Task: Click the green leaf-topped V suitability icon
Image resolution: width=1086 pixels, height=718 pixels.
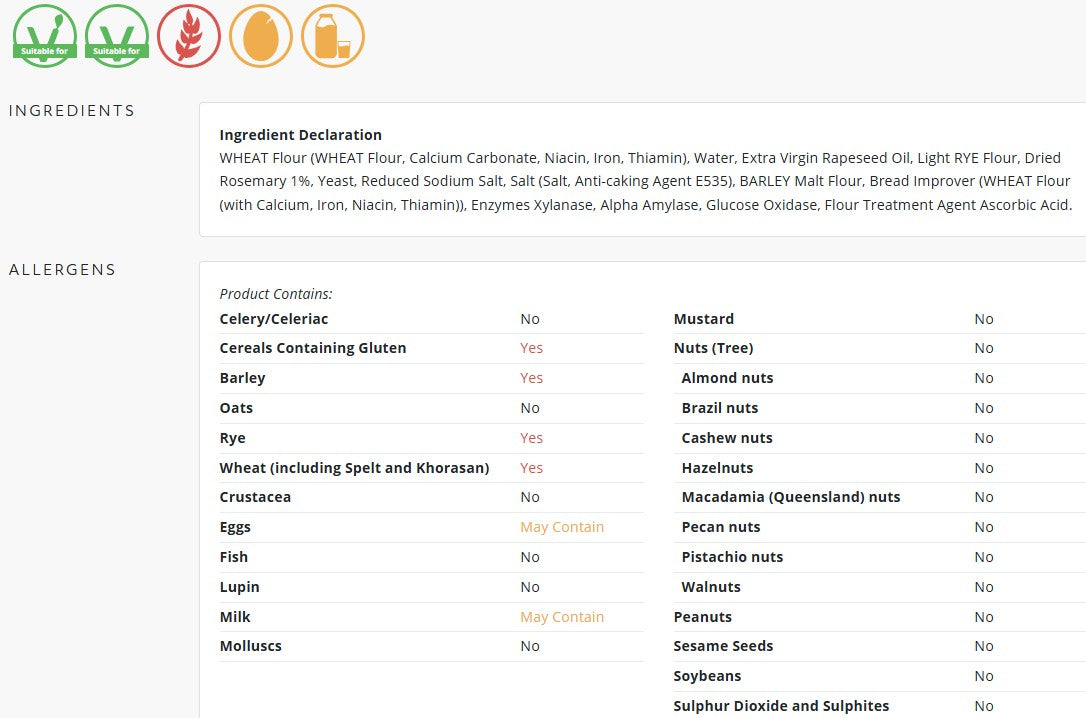Action: pos(45,36)
